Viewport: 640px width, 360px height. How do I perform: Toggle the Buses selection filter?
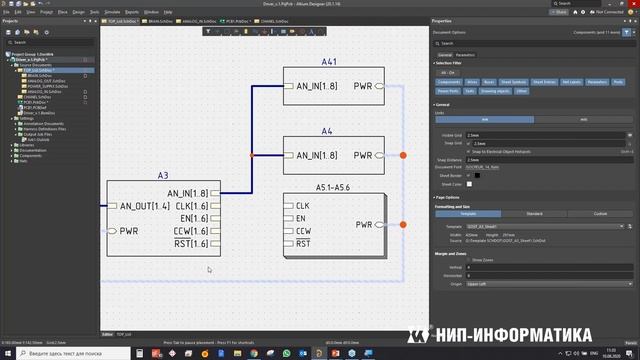pos(489,82)
